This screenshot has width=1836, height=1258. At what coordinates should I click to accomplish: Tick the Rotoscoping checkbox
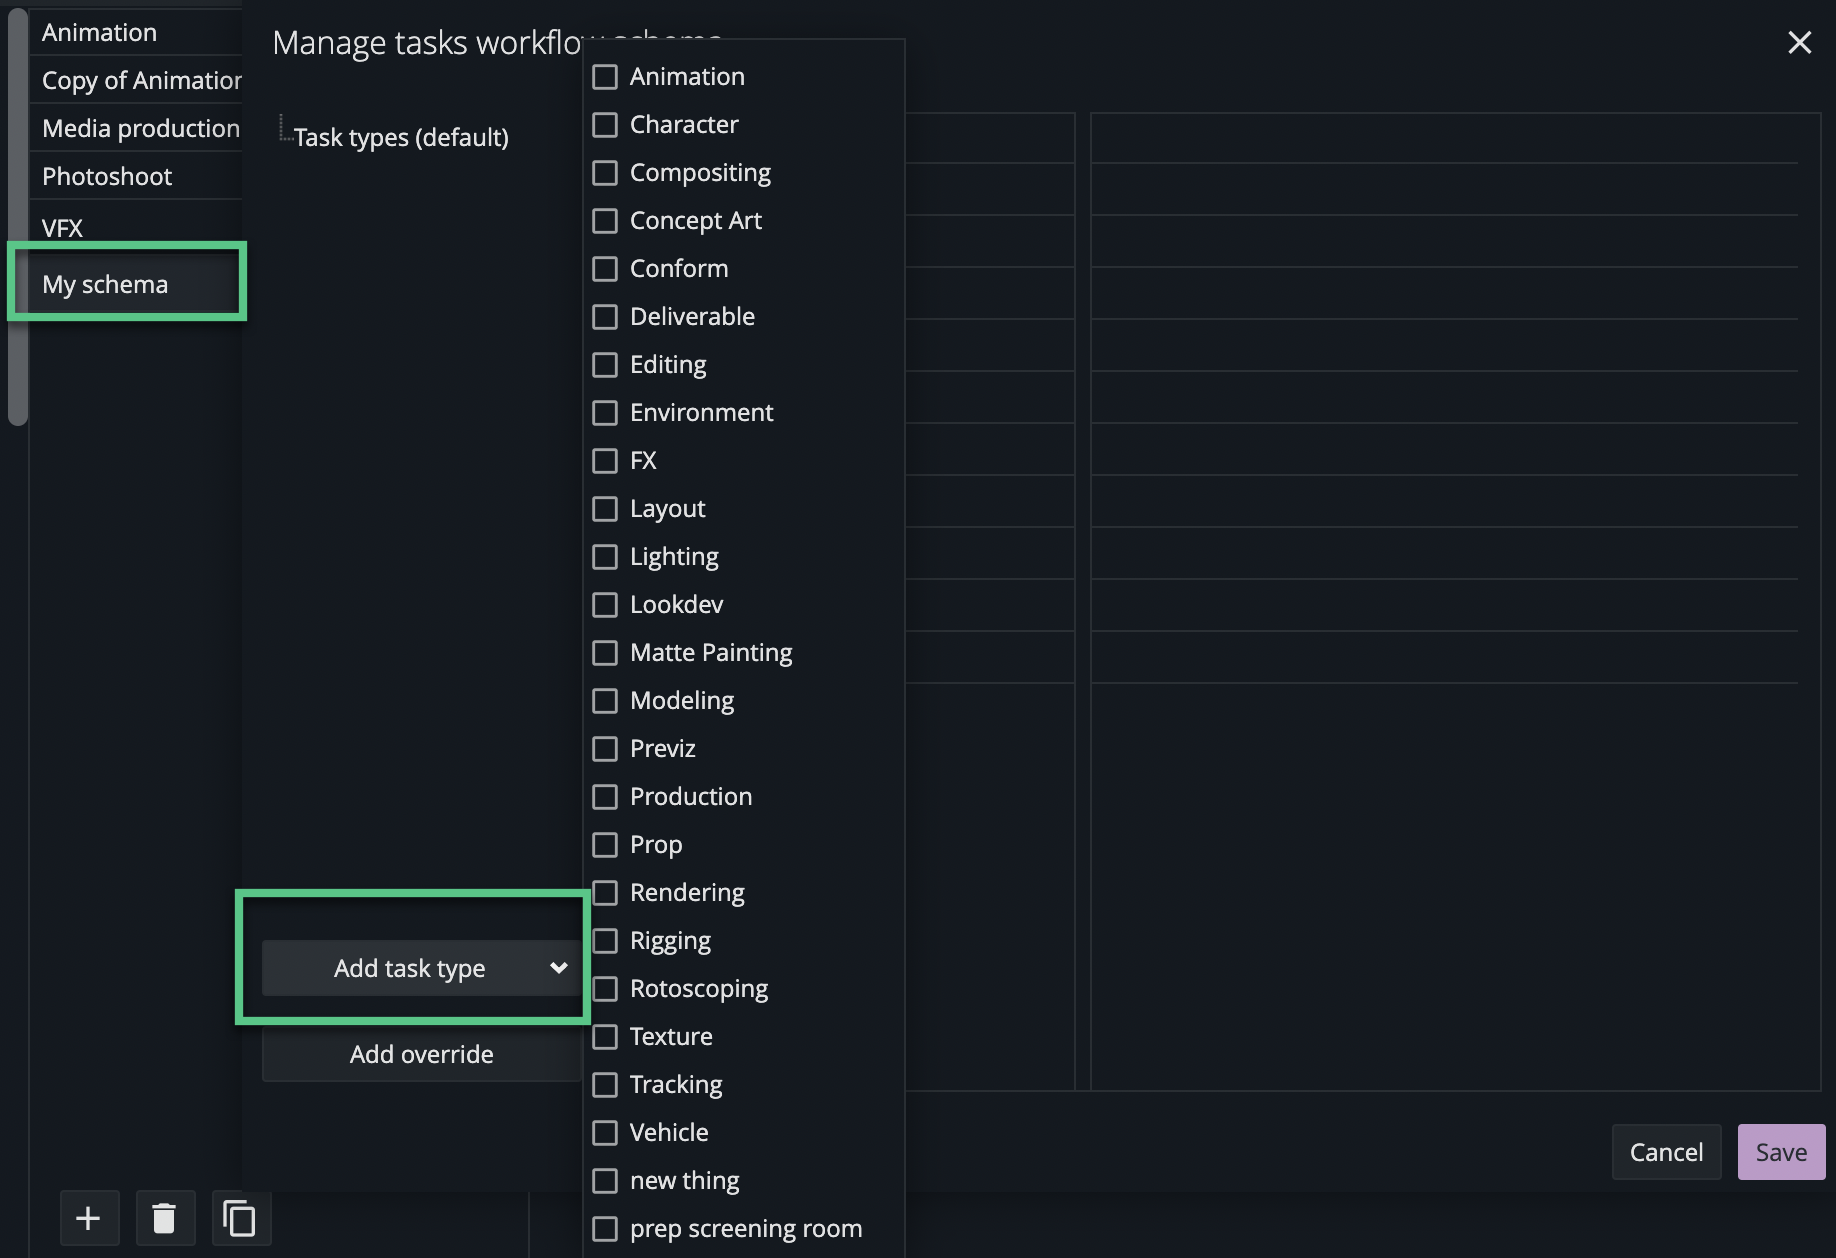(605, 989)
